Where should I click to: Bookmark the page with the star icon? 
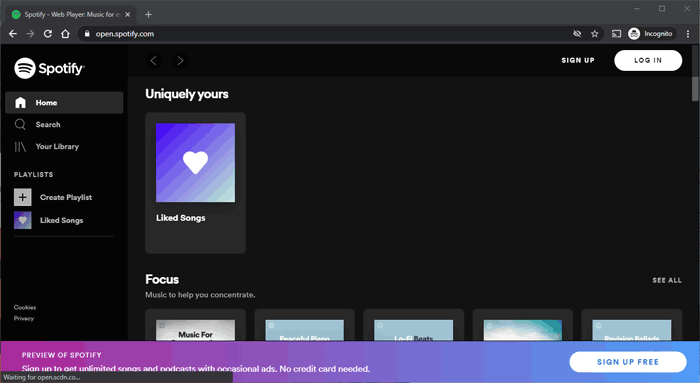tap(595, 34)
